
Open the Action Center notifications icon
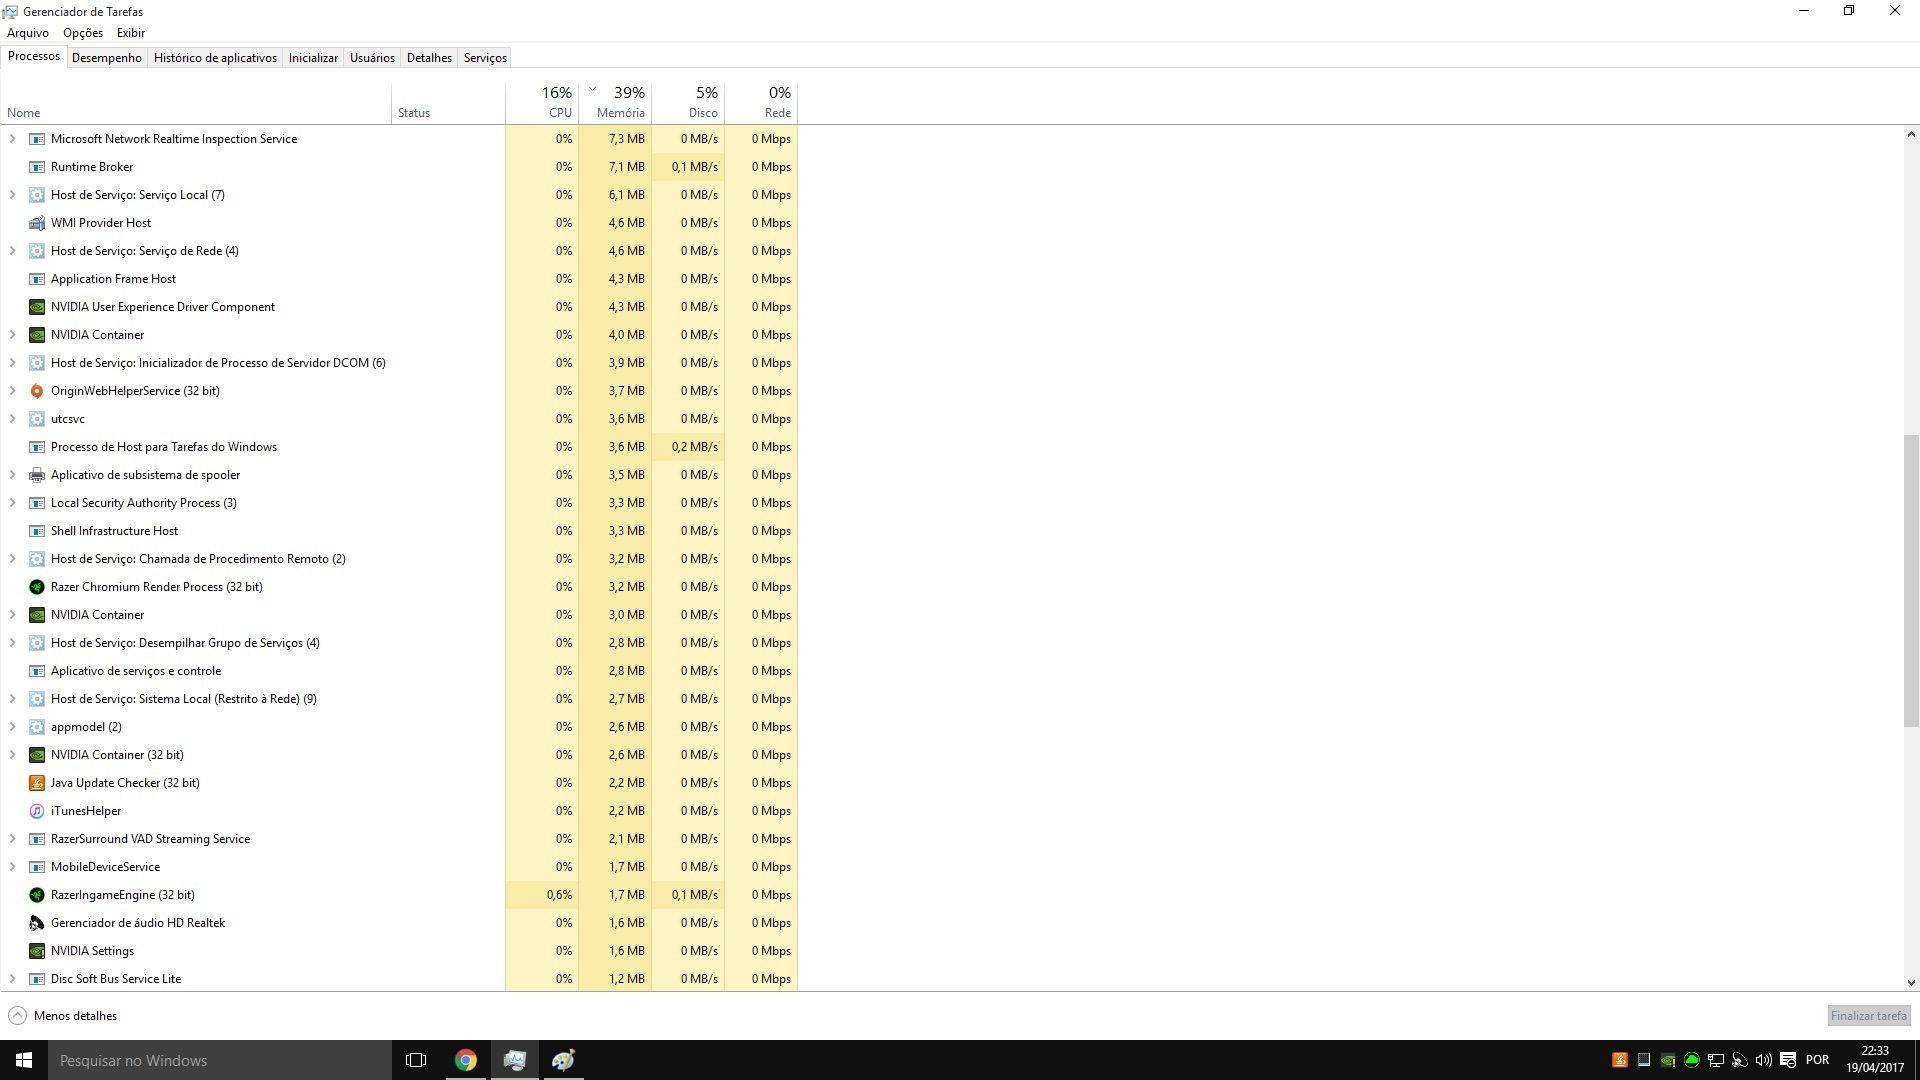point(1788,1060)
